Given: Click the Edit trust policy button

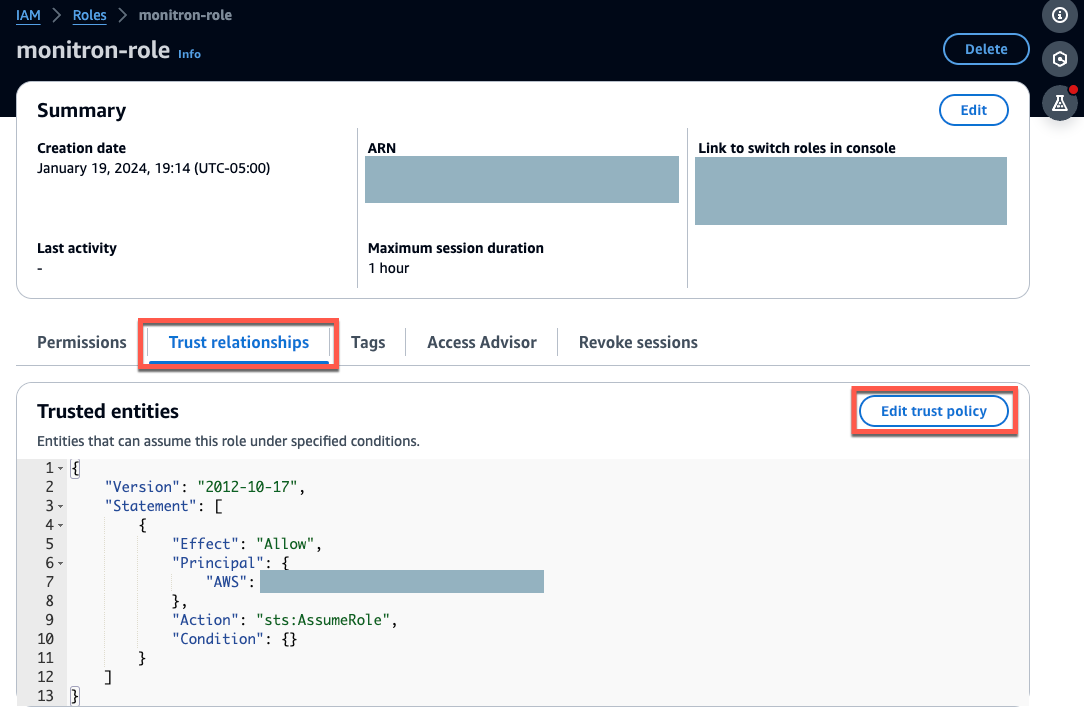Looking at the screenshot, I should pyautogui.click(x=933, y=410).
